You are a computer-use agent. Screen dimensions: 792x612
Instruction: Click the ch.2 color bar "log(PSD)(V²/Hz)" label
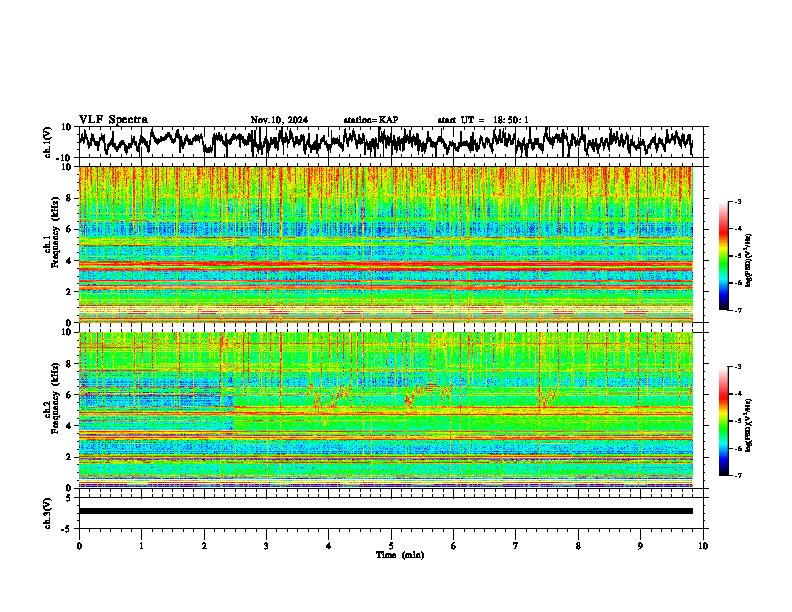coord(749,424)
